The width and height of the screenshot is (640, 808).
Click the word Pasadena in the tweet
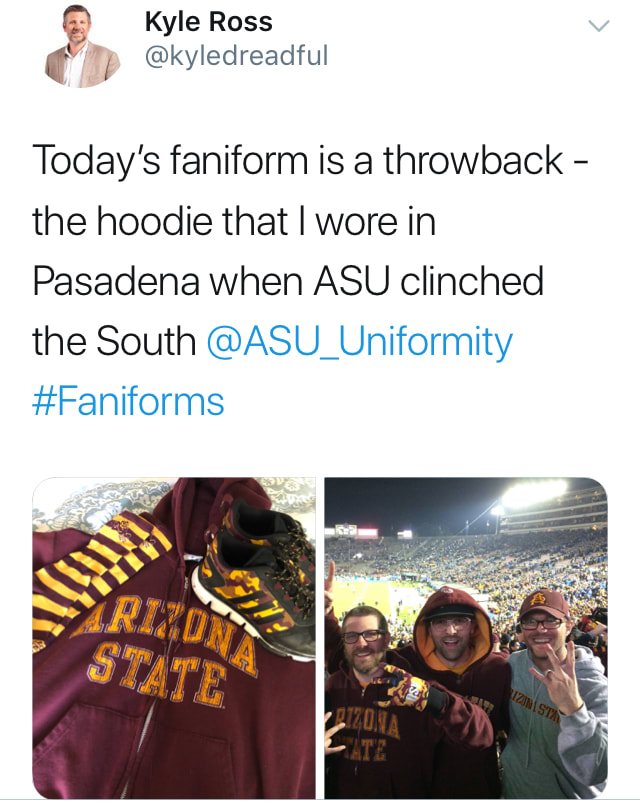[116, 281]
